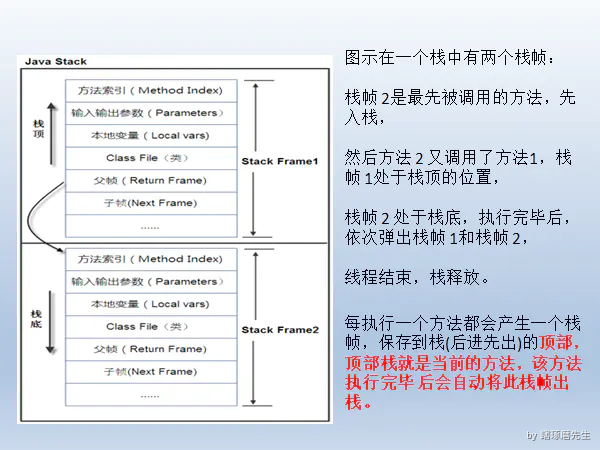Image resolution: width=600 pixels, height=450 pixels.
Task: Select the Parameters cell in Stack Frame1
Action: pos(151,113)
